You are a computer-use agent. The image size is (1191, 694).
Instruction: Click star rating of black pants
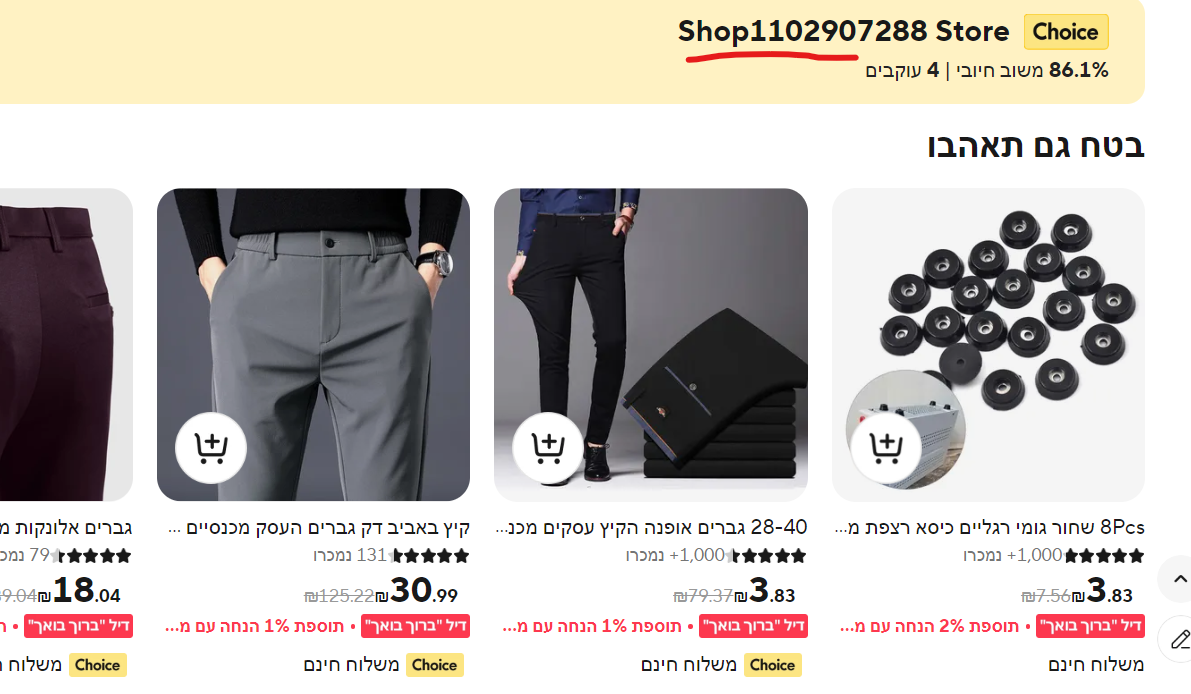pyautogui.click(x=769, y=556)
